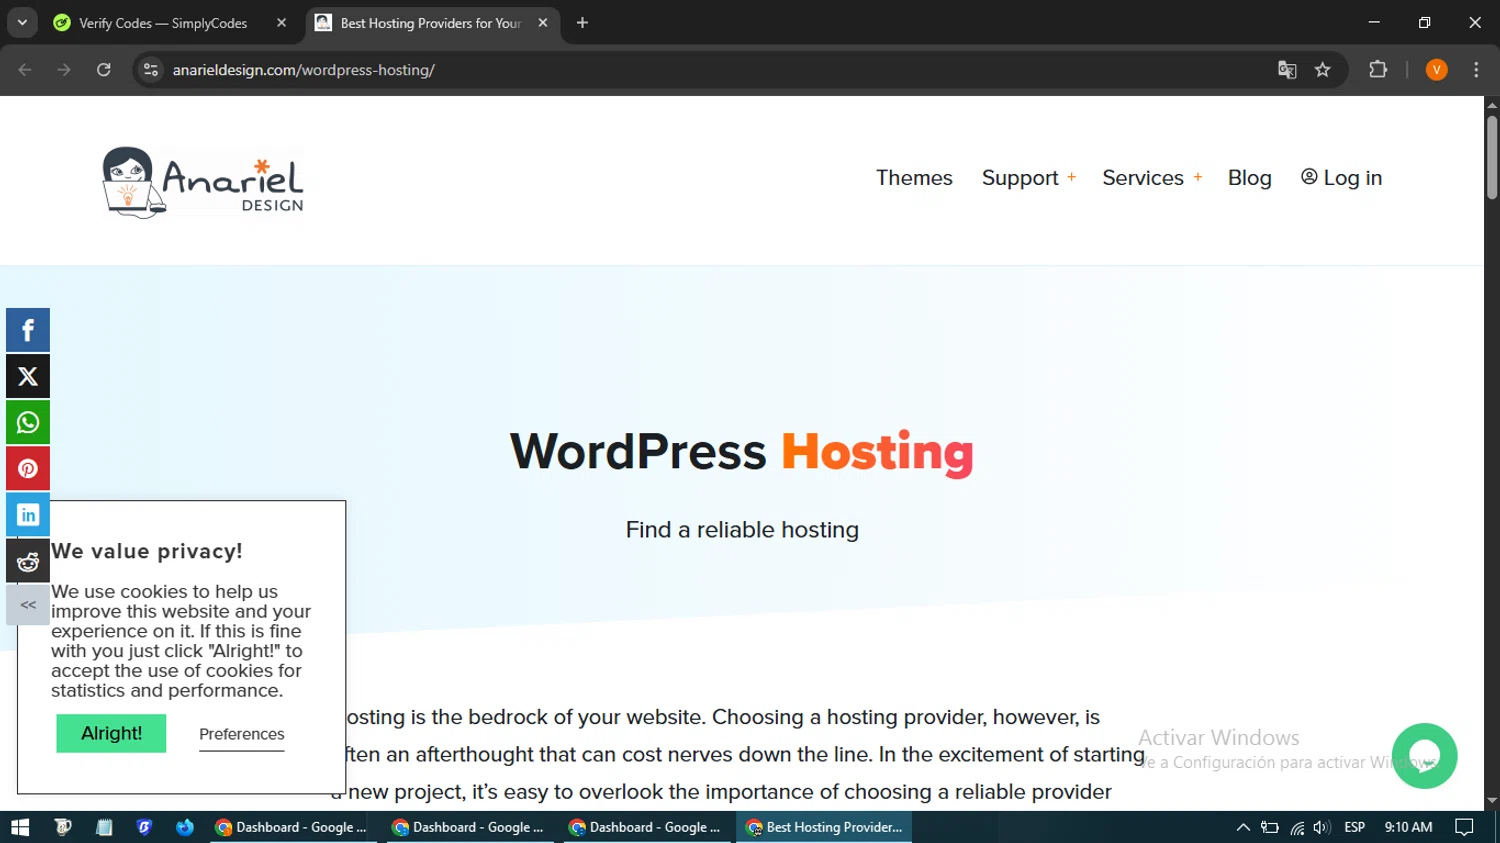
Task: Share the page on Reddit
Action: tap(28, 562)
